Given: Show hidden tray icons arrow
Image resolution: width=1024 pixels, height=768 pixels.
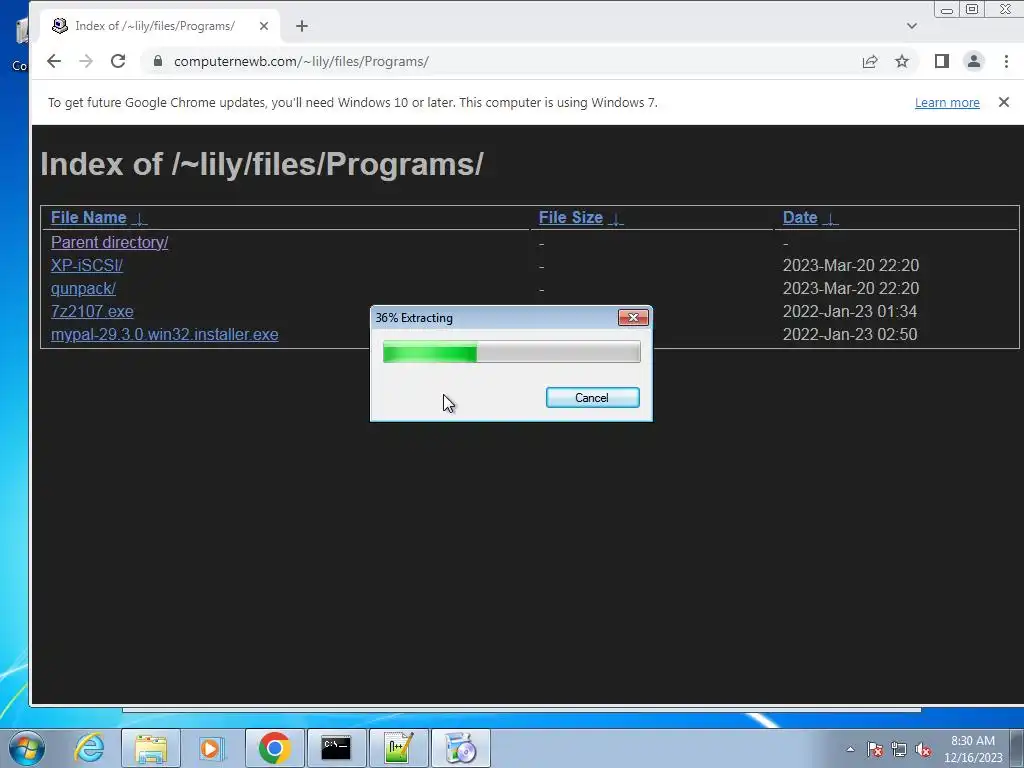Looking at the screenshot, I should point(850,749).
